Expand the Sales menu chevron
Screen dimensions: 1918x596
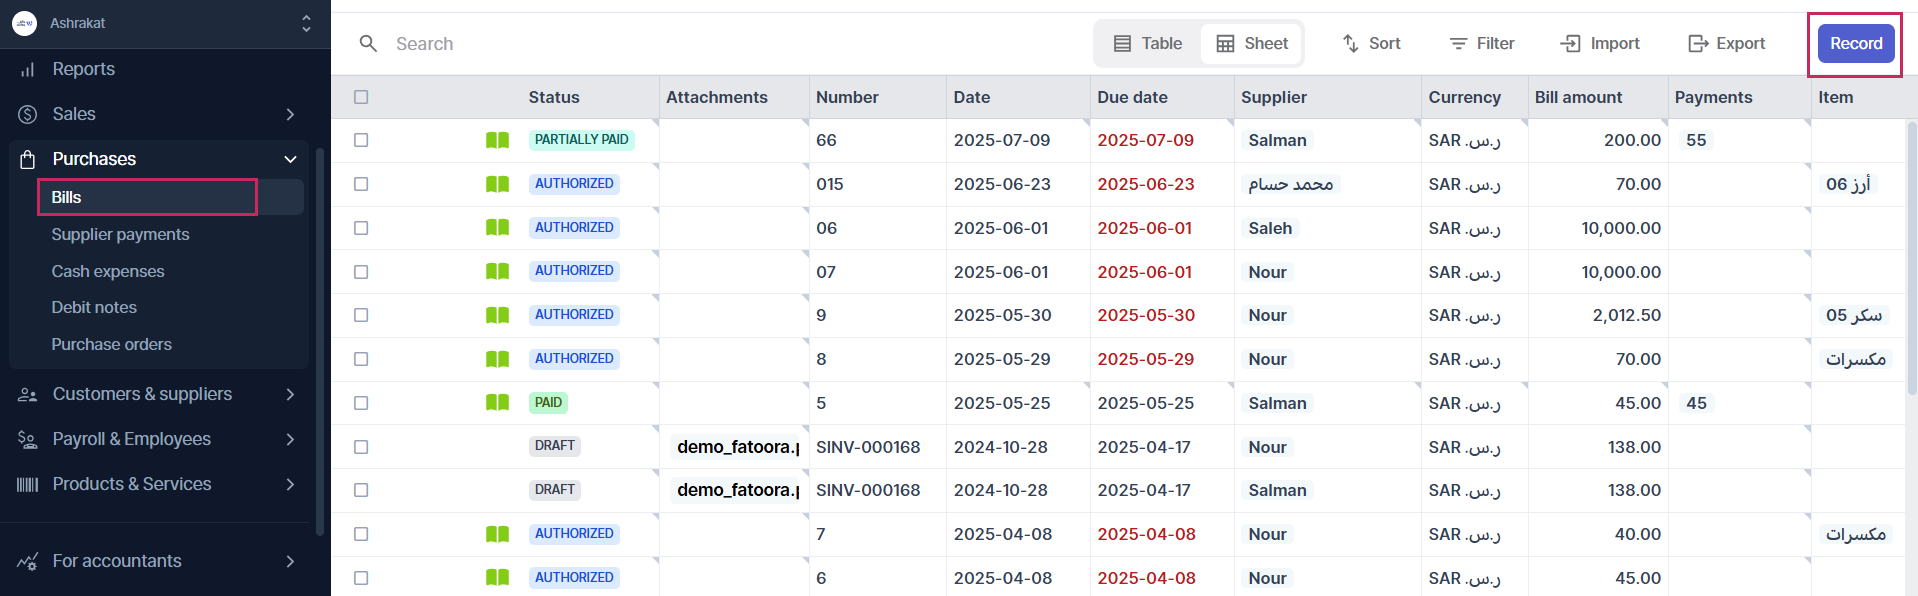click(x=290, y=115)
